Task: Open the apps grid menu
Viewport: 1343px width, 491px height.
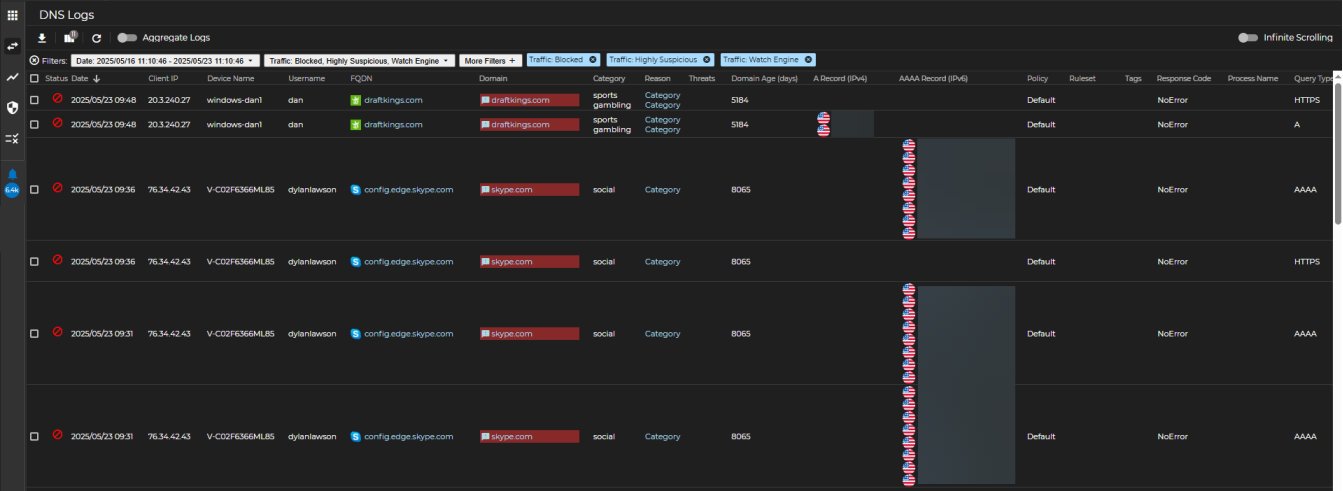Action: [12, 15]
